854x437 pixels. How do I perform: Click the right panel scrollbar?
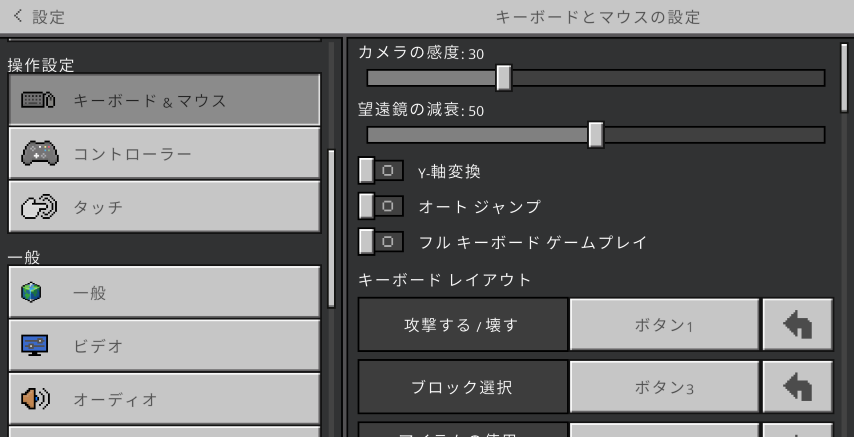pos(844,78)
